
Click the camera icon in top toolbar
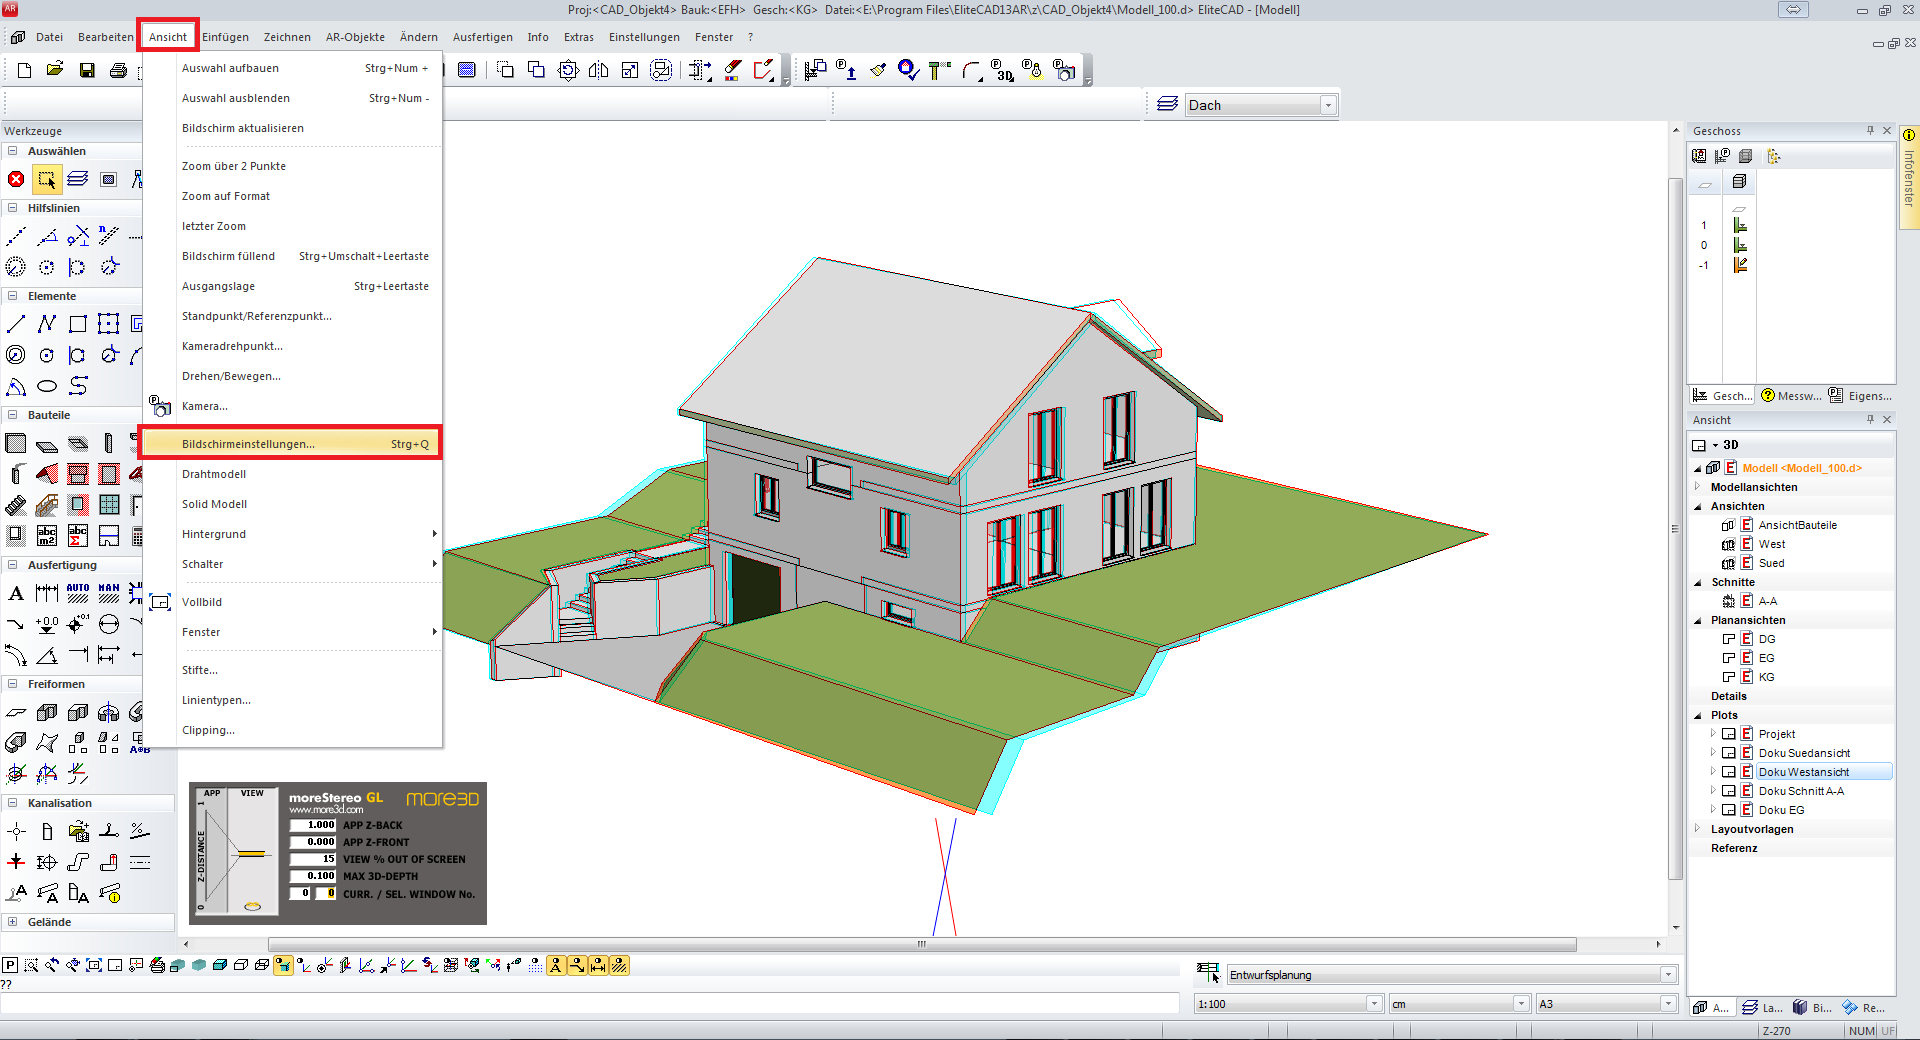(1064, 70)
